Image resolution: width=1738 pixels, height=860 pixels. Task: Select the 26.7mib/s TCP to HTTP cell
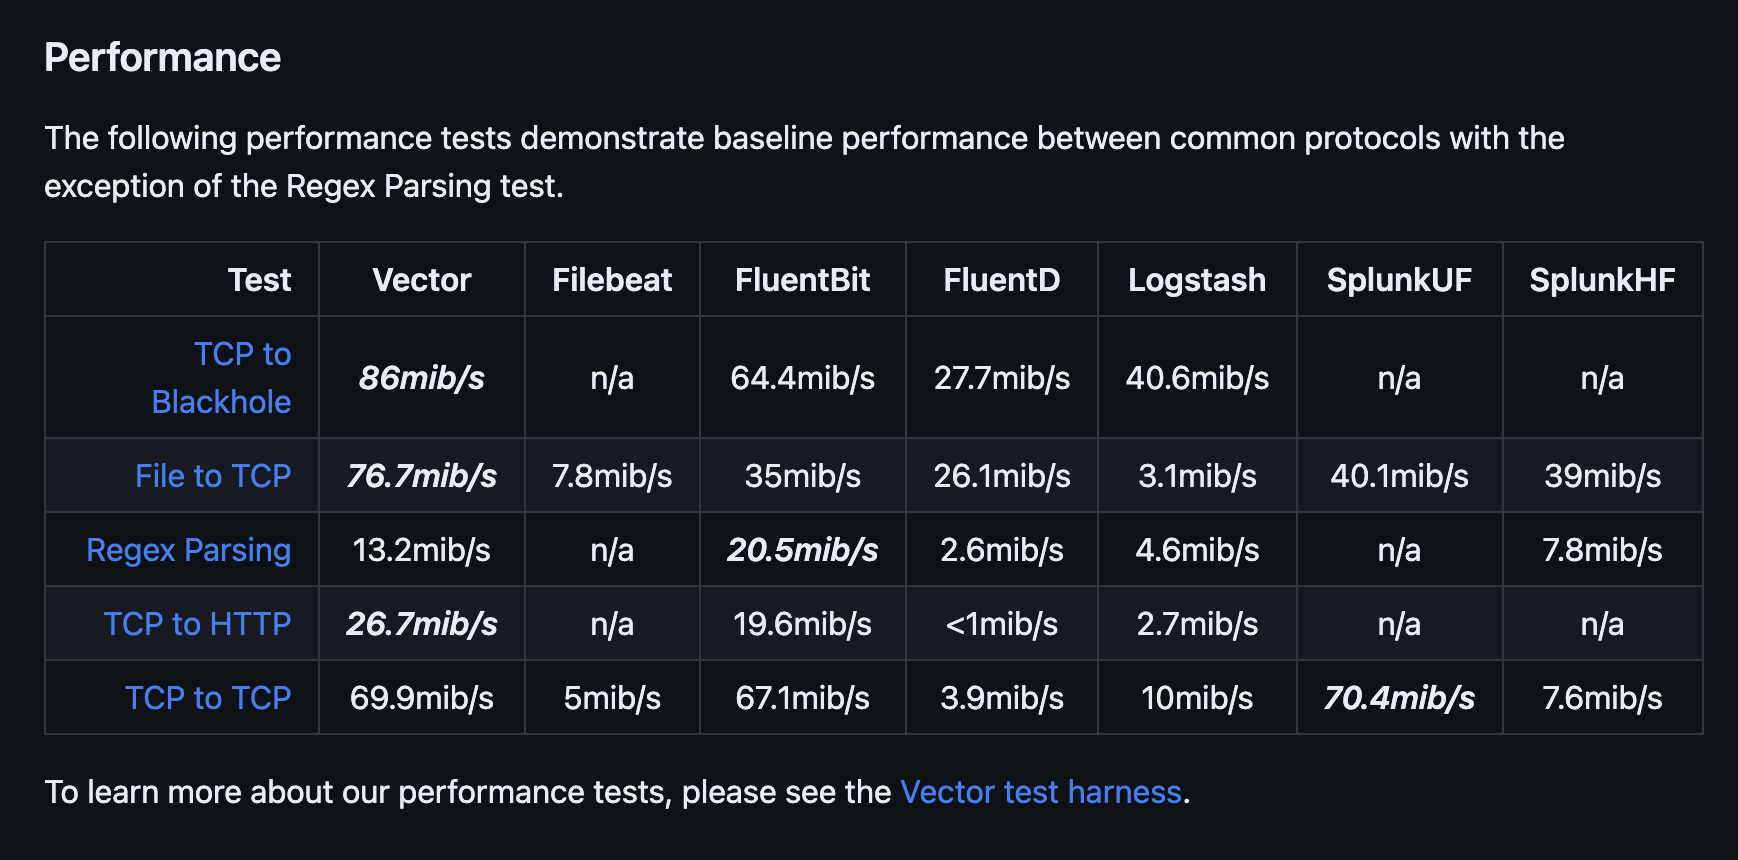pos(422,624)
